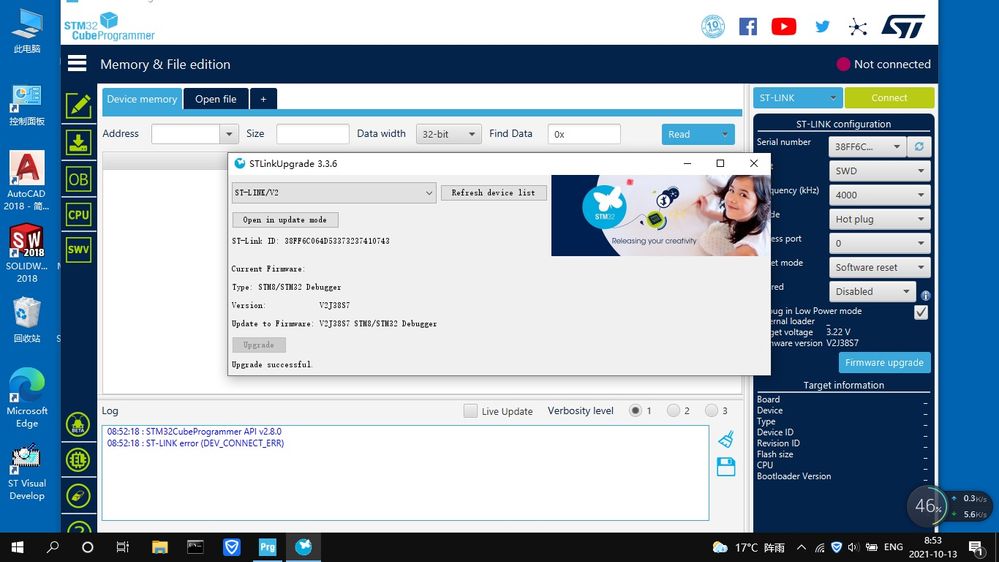Click the ST-LINK error (DEV_CONNECT_ERR) log line
Screen dimensions: 999x562
click(196, 443)
